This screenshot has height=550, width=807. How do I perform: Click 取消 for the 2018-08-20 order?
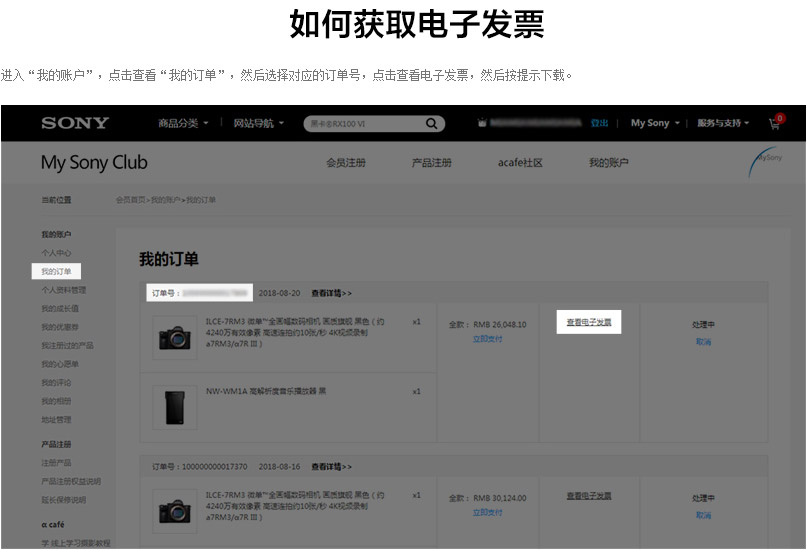(703, 342)
